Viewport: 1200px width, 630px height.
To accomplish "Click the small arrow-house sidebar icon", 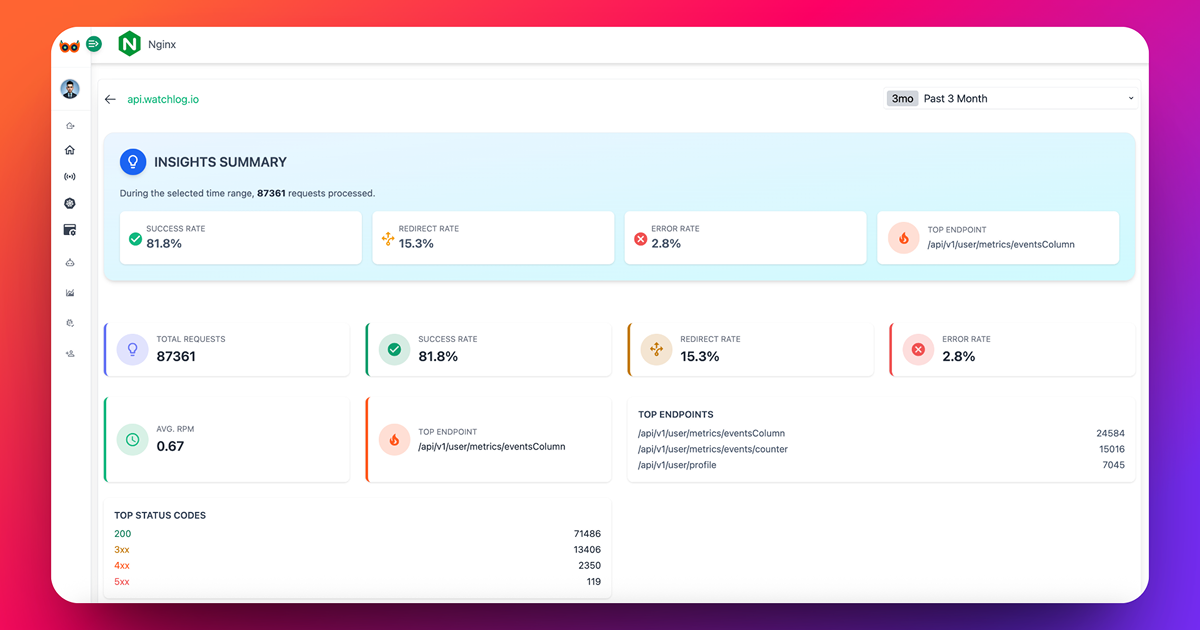I will [x=70, y=126].
